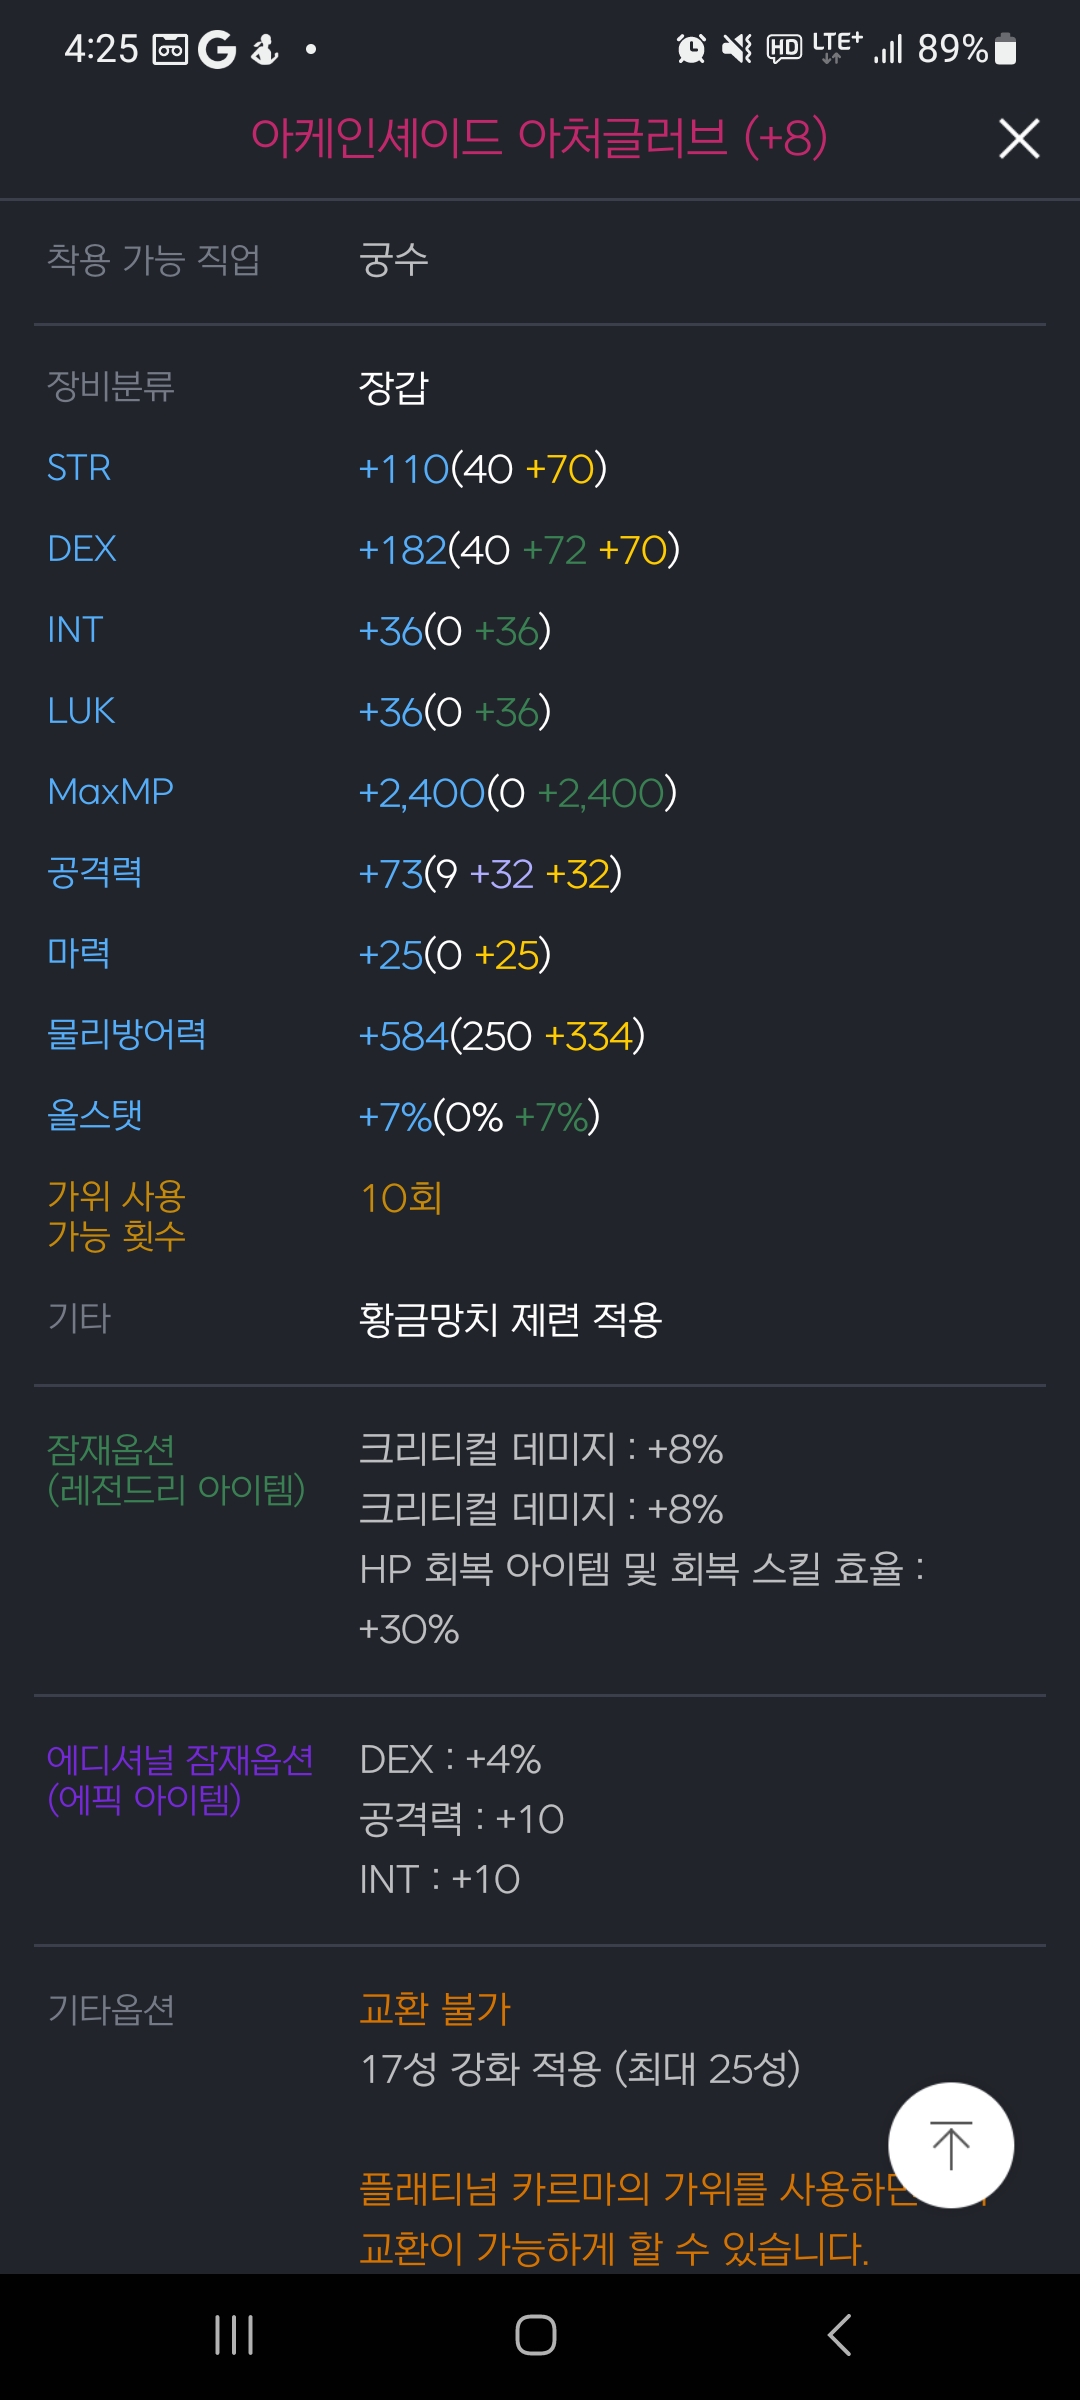Select the STR stat label
Viewport: 1080px width, 2400px height.
(79, 468)
